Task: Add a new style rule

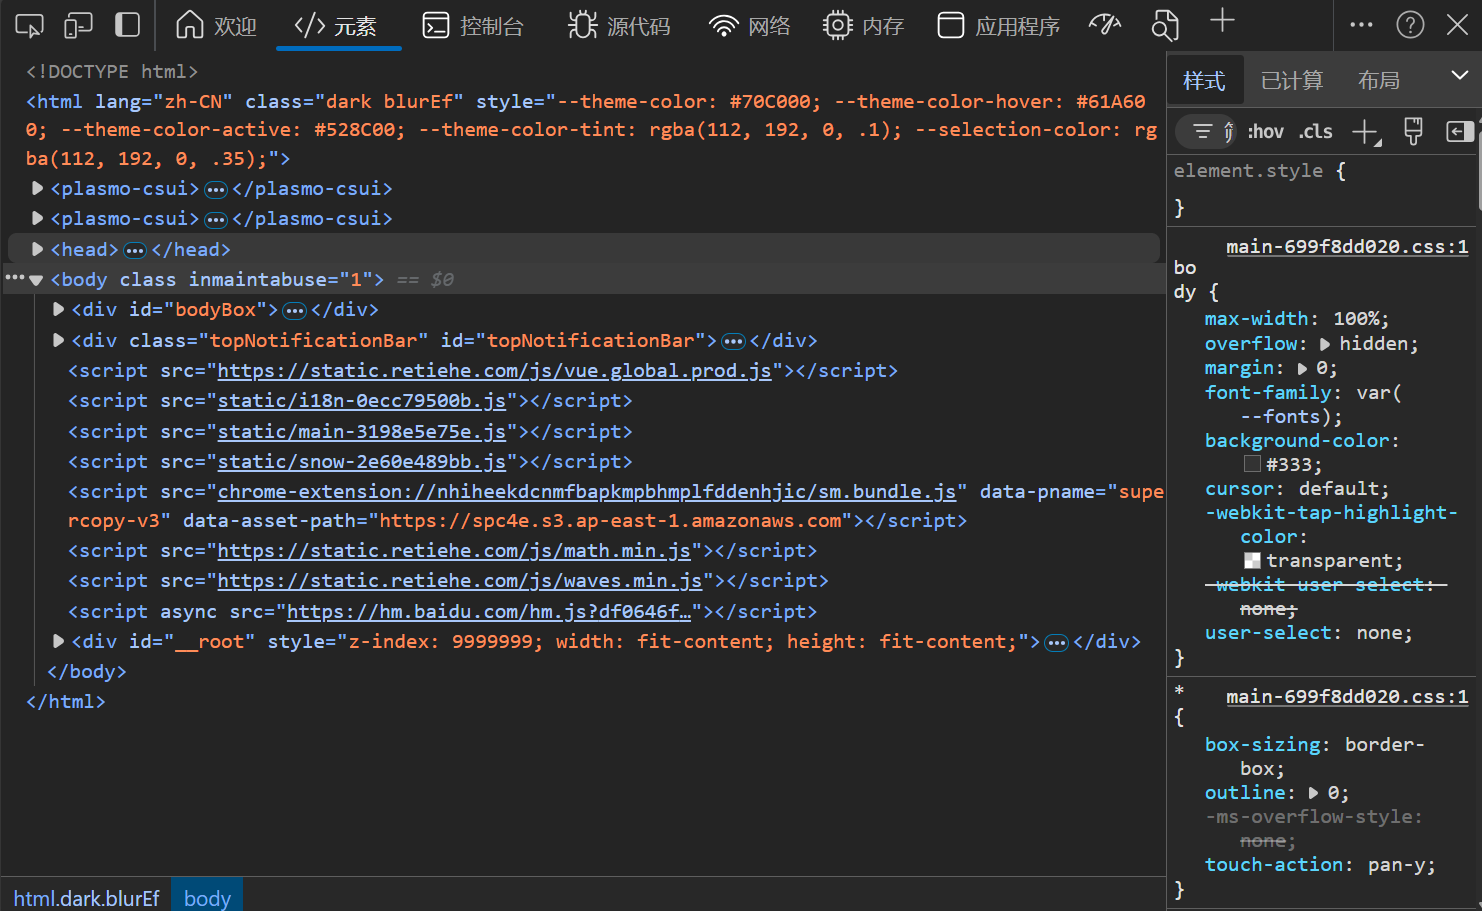Action: (x=1365, y=132)
